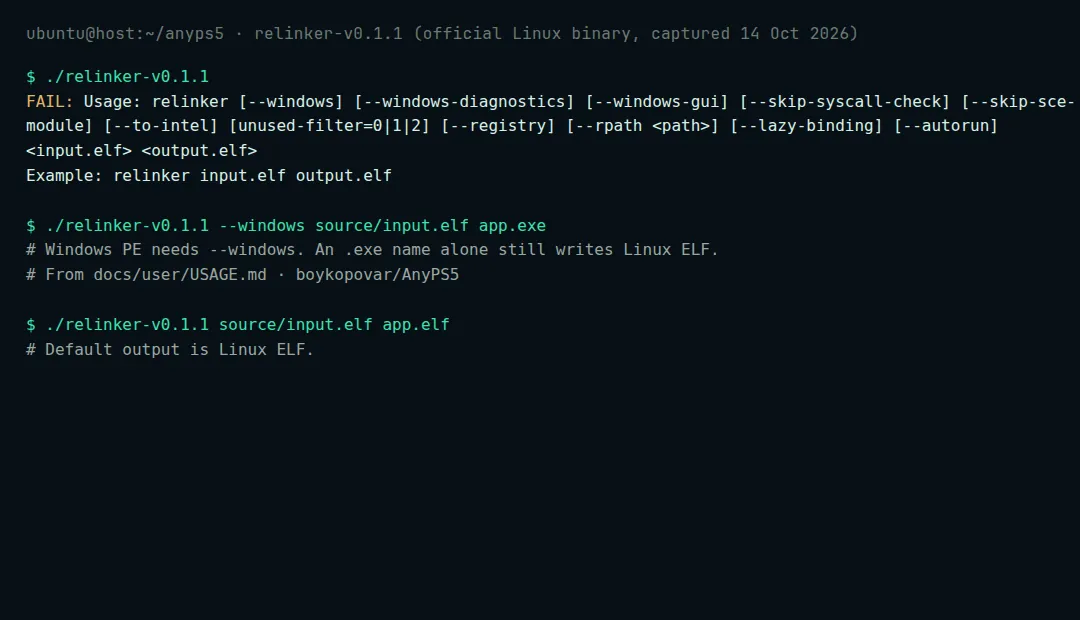Click the command line "$ ./relinker-v0.1.1" with no arguments

tap(118, 76)
